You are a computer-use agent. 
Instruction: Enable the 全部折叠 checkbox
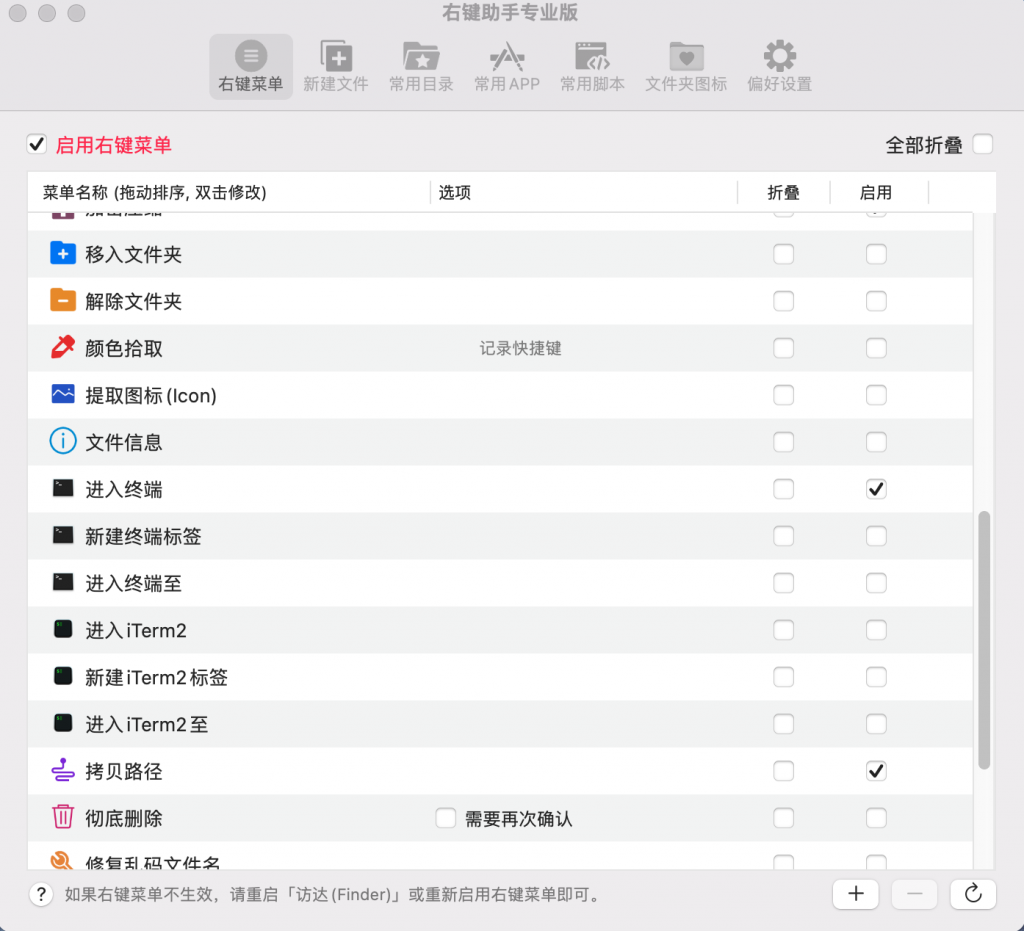click(982, 144)
